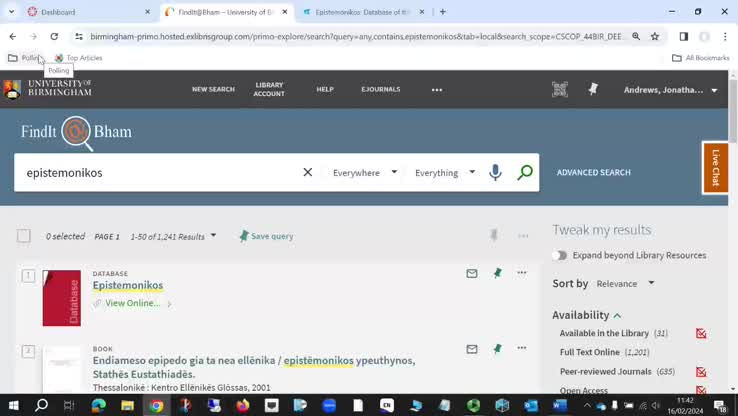Open Chrome side panel icon
Screen dimensions: 738x416
683,36
